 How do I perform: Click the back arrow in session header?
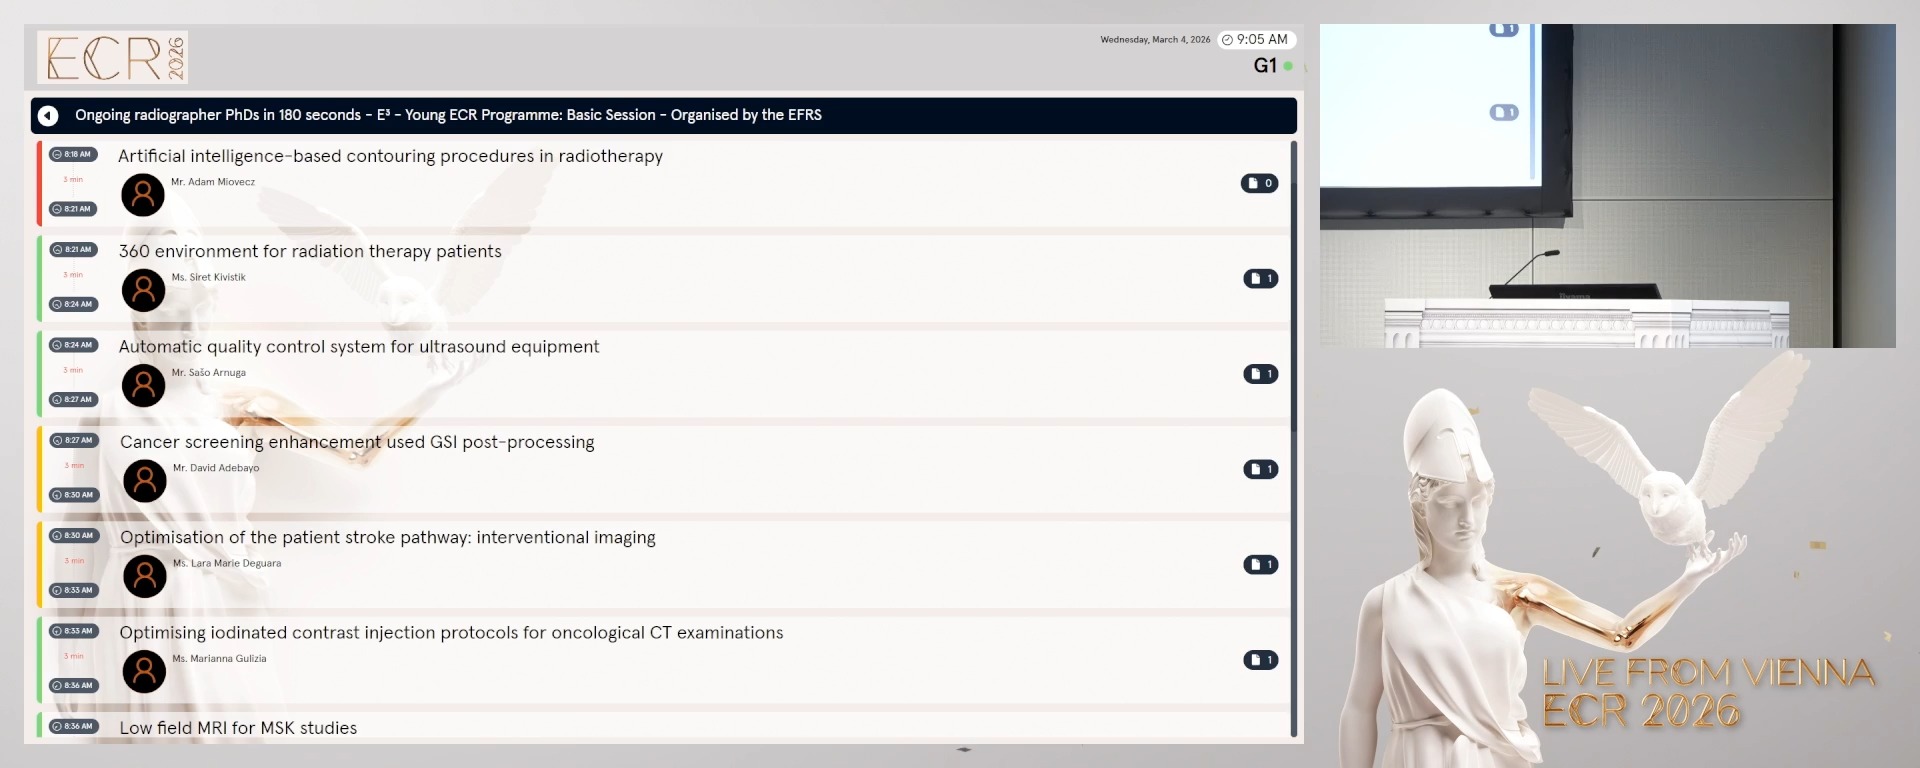(x=48, y=116)
